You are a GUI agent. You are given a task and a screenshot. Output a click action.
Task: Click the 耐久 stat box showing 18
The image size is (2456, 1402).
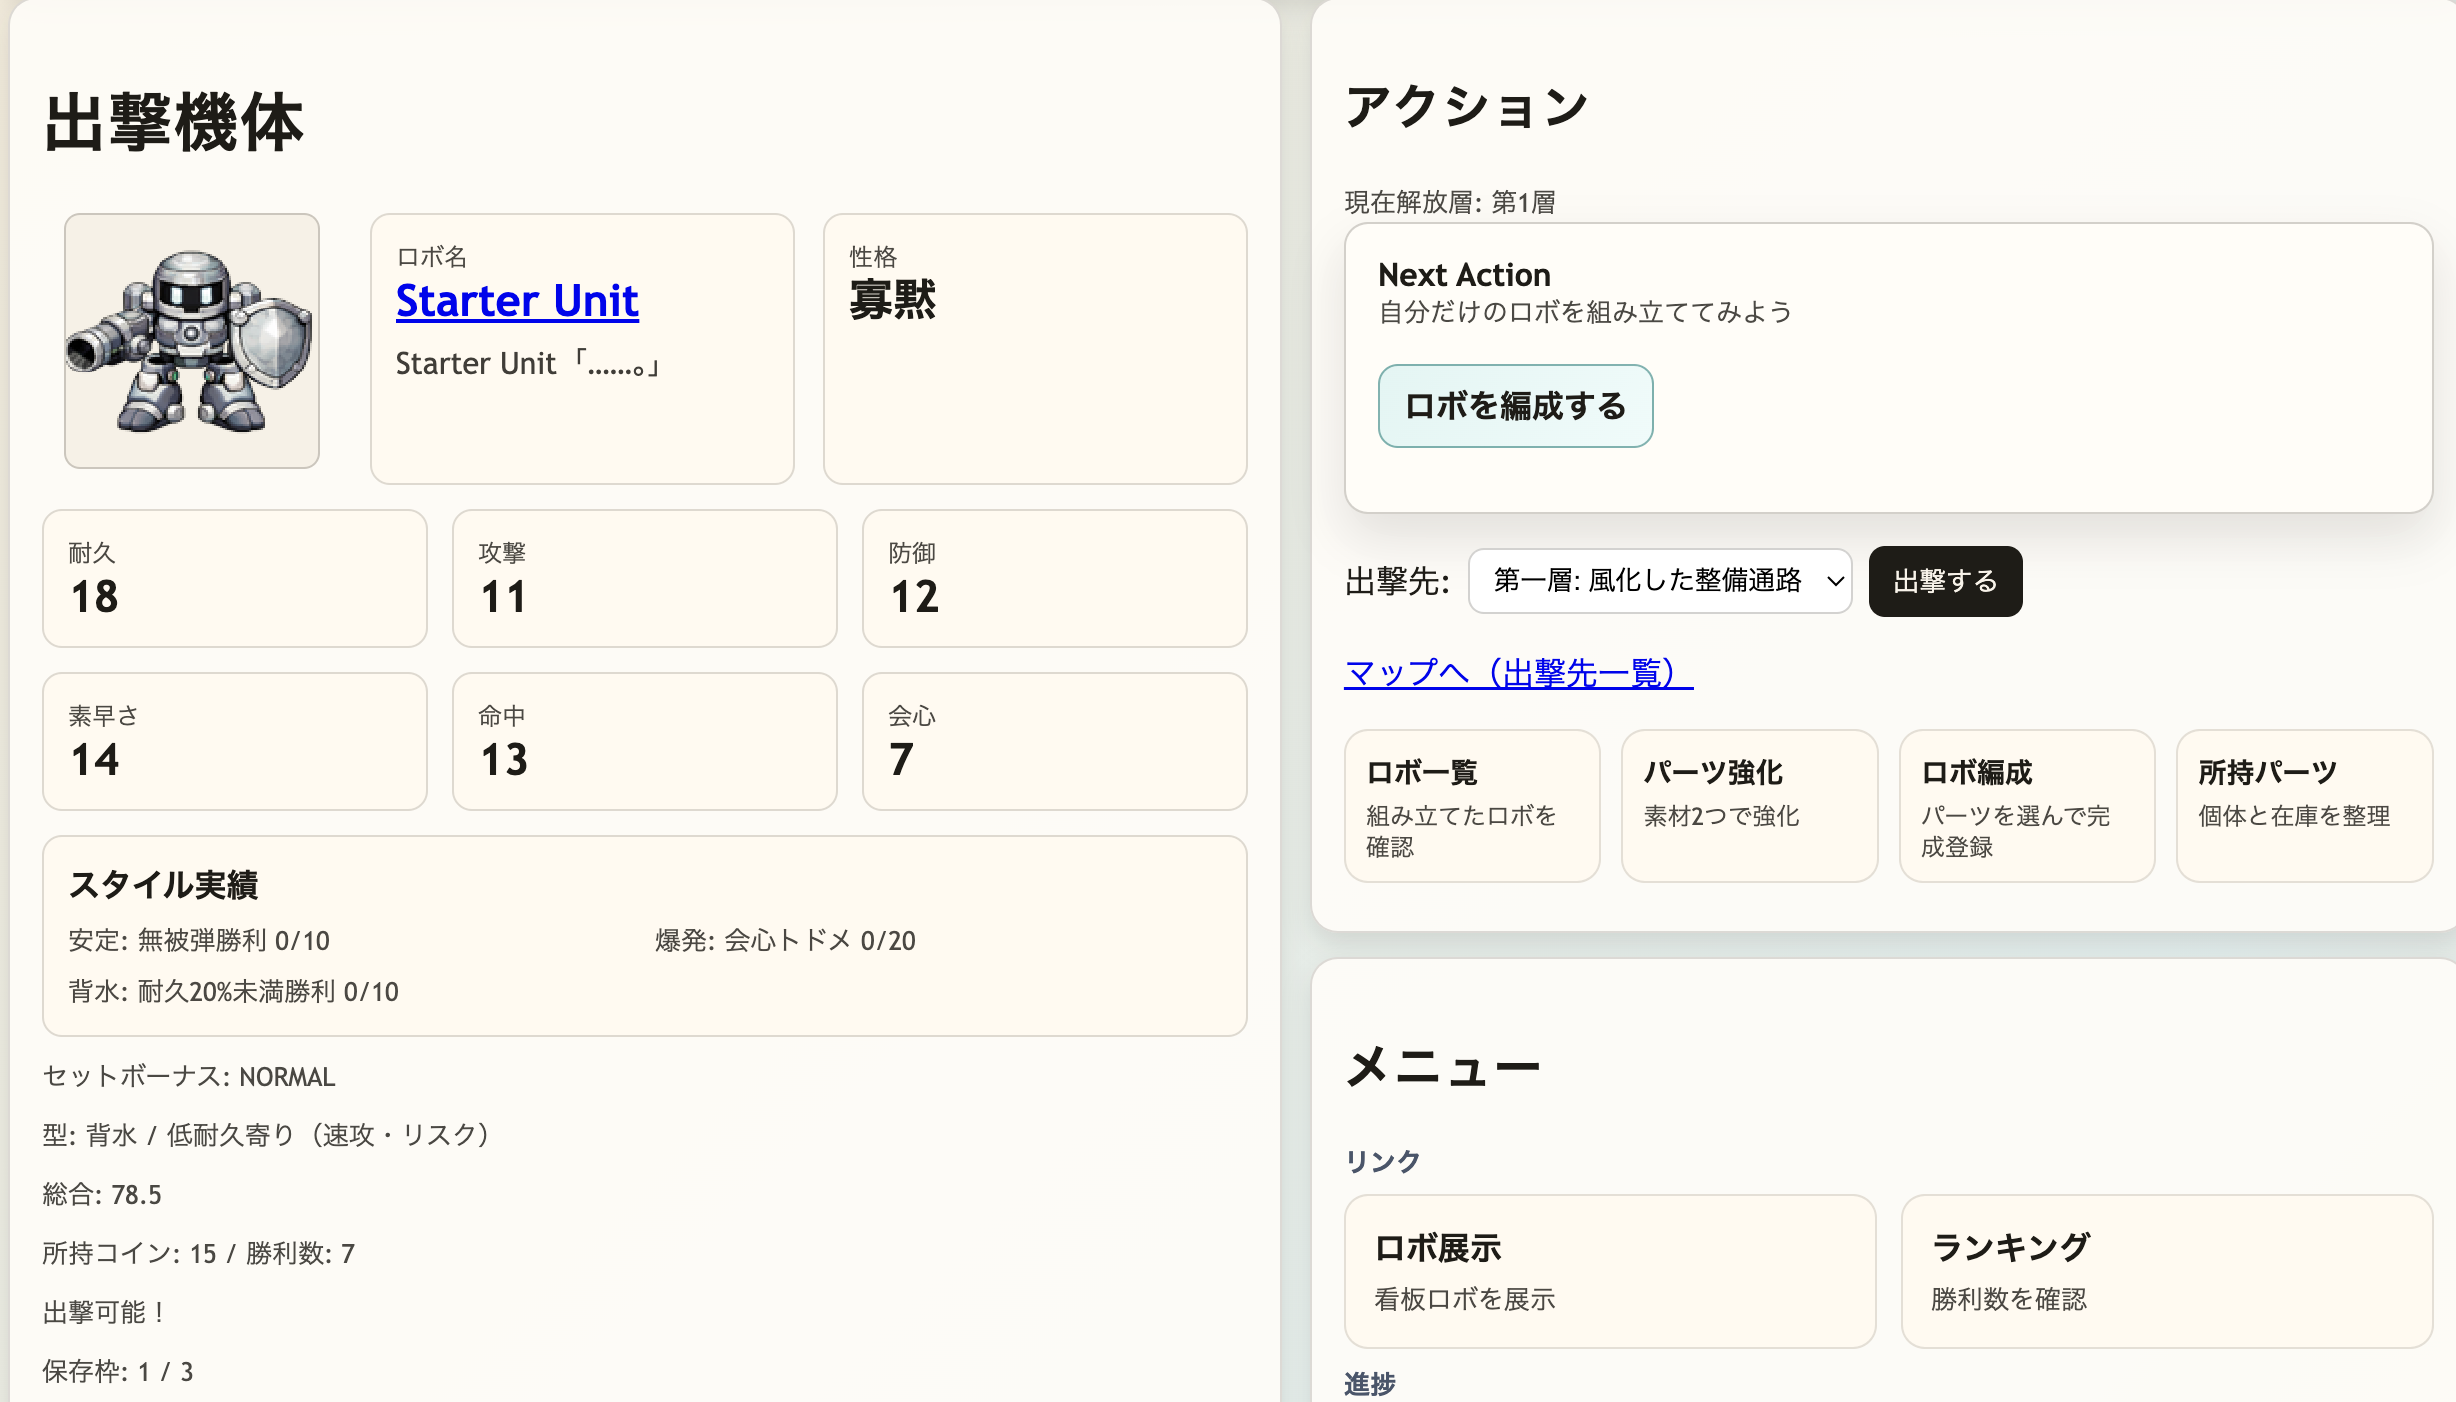[x=235, y=579]
